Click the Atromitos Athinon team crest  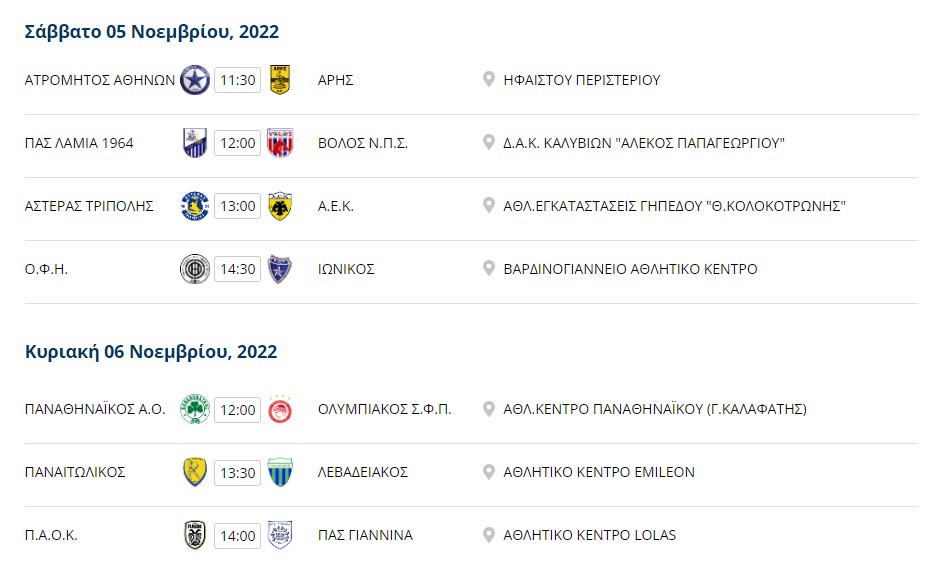(x=195, y=80)
